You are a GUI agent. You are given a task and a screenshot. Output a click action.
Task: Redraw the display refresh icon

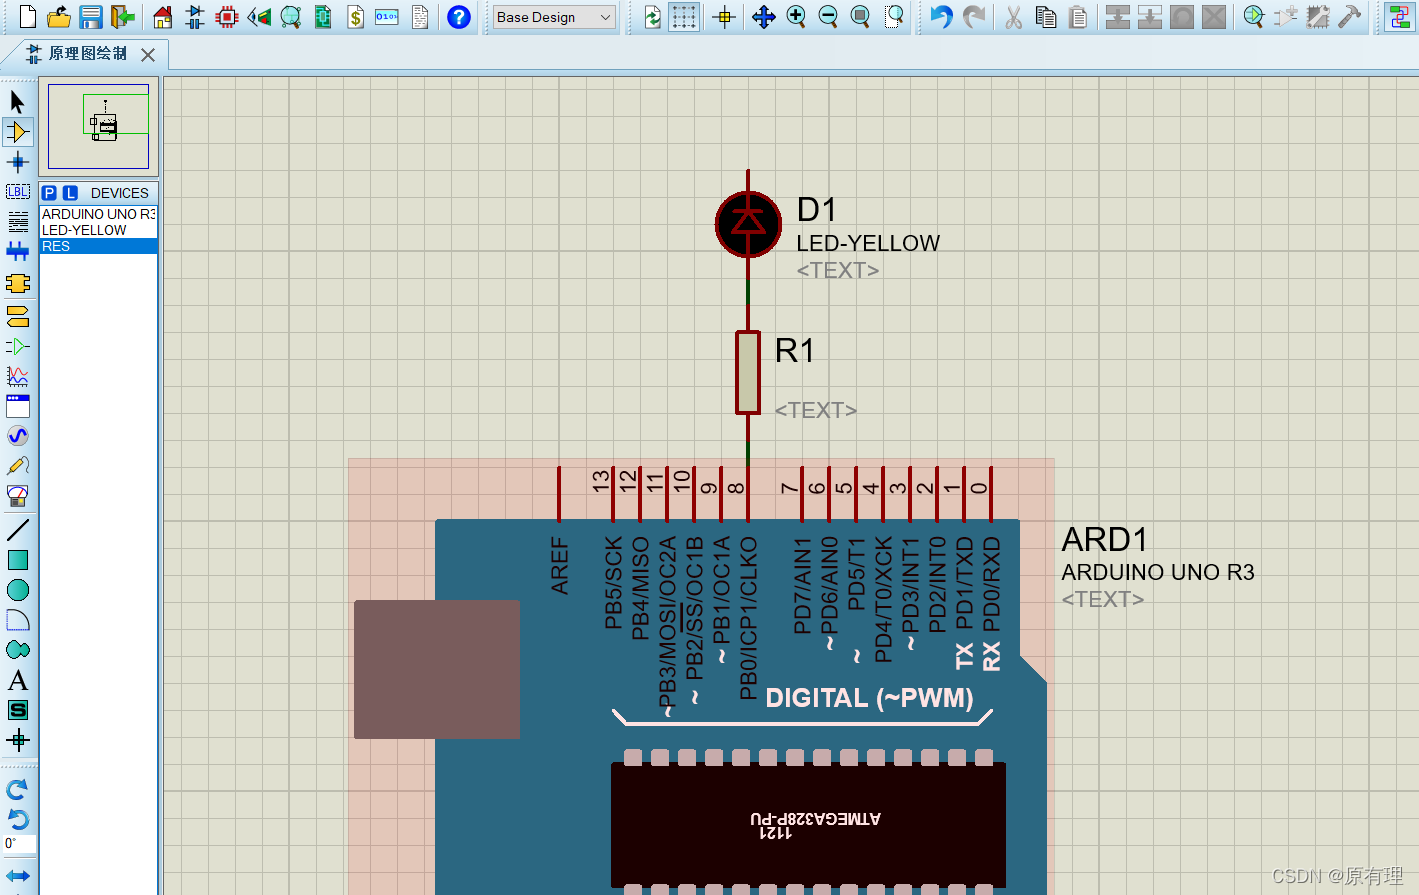click(x=653, y=17)
